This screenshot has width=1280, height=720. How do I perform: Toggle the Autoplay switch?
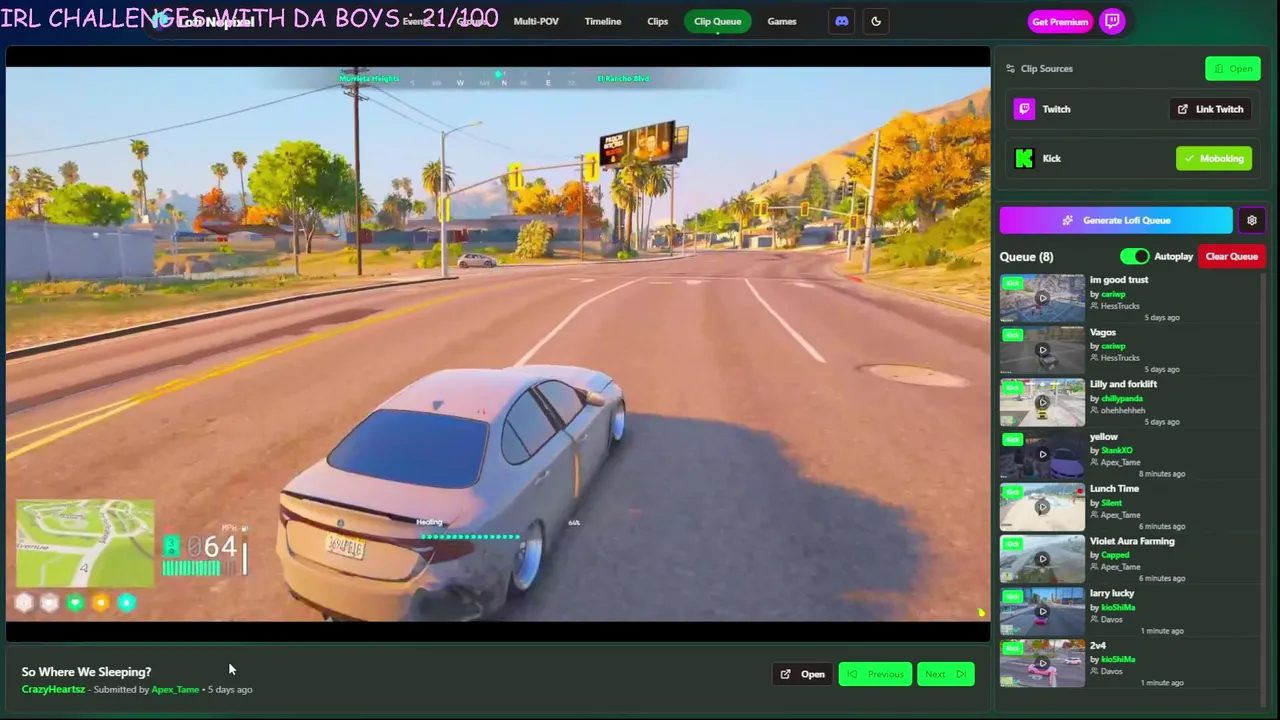pyautogui.click(x=1134, y=257)
